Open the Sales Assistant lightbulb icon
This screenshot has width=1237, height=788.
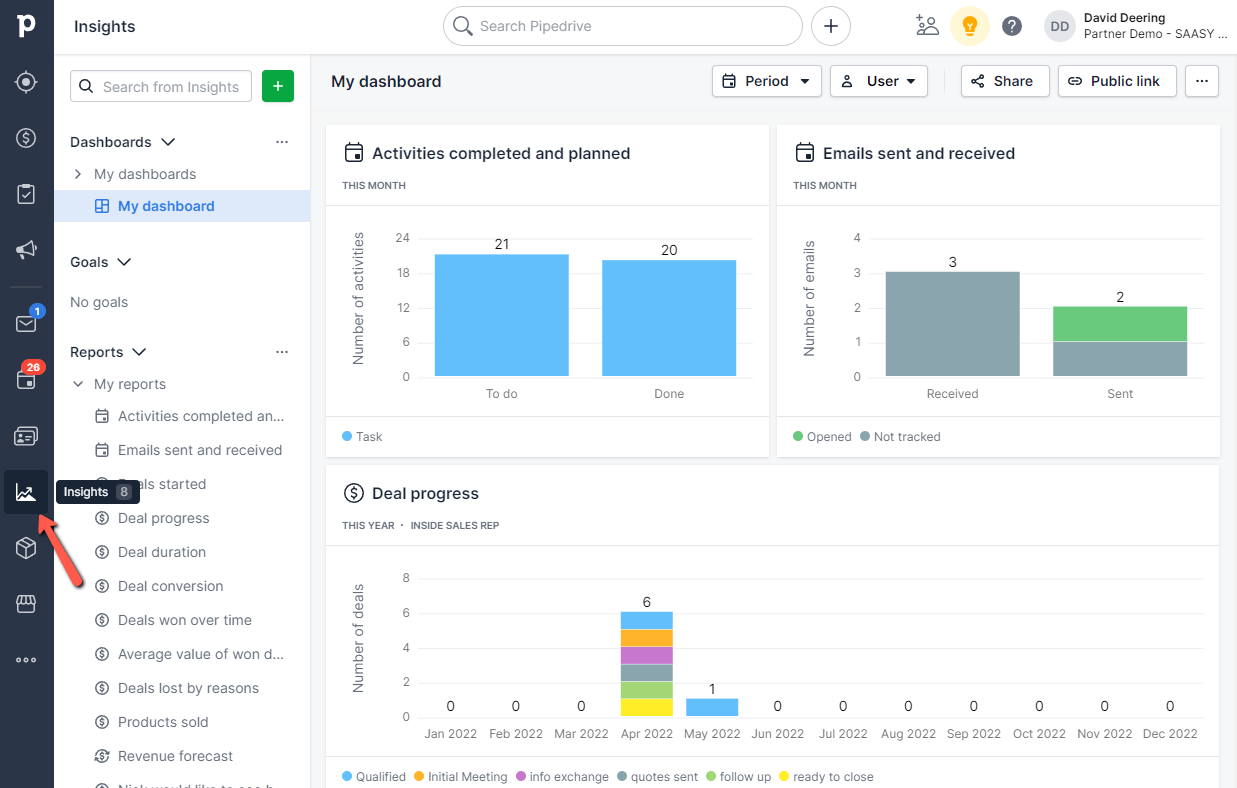point(969,26)
